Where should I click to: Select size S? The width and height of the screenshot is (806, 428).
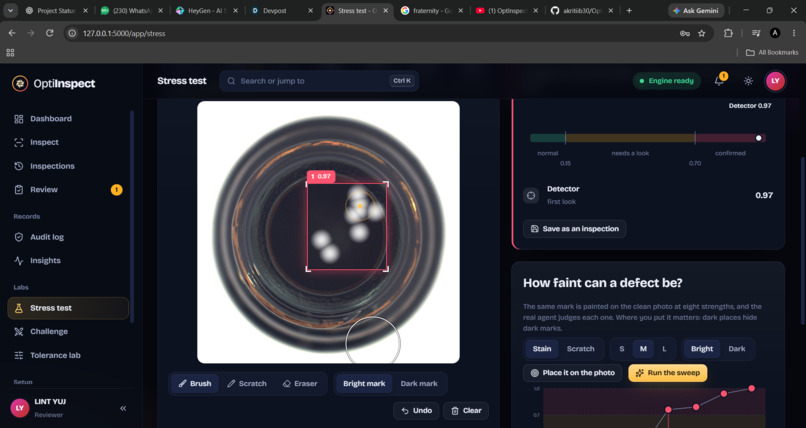point(621,348)
